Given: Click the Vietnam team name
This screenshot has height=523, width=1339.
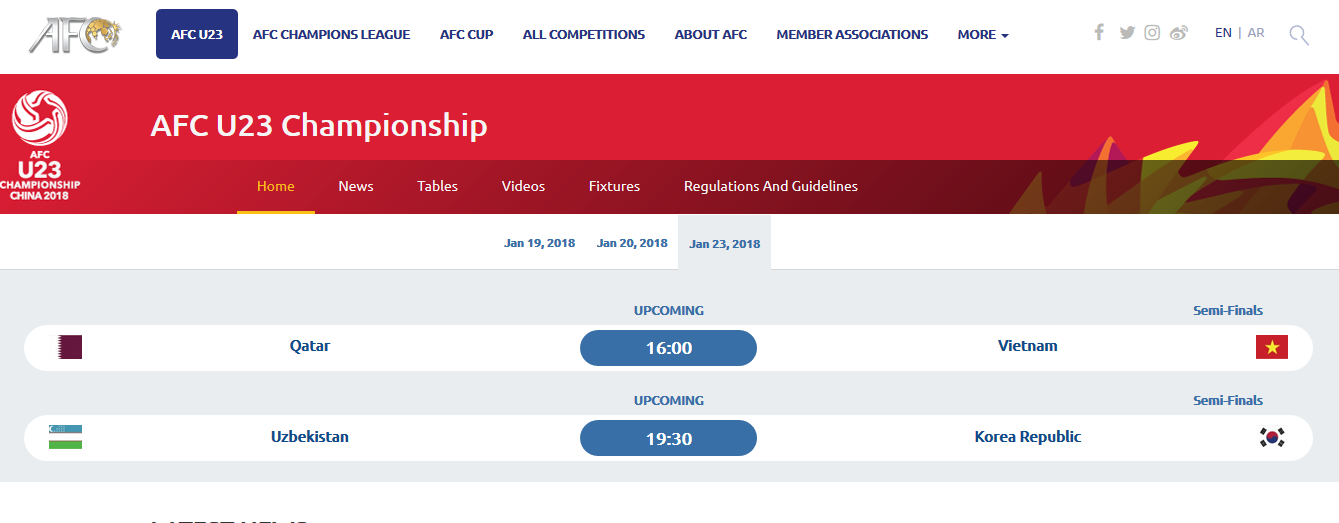Looking at the screenshot, I should (1028, 346).
